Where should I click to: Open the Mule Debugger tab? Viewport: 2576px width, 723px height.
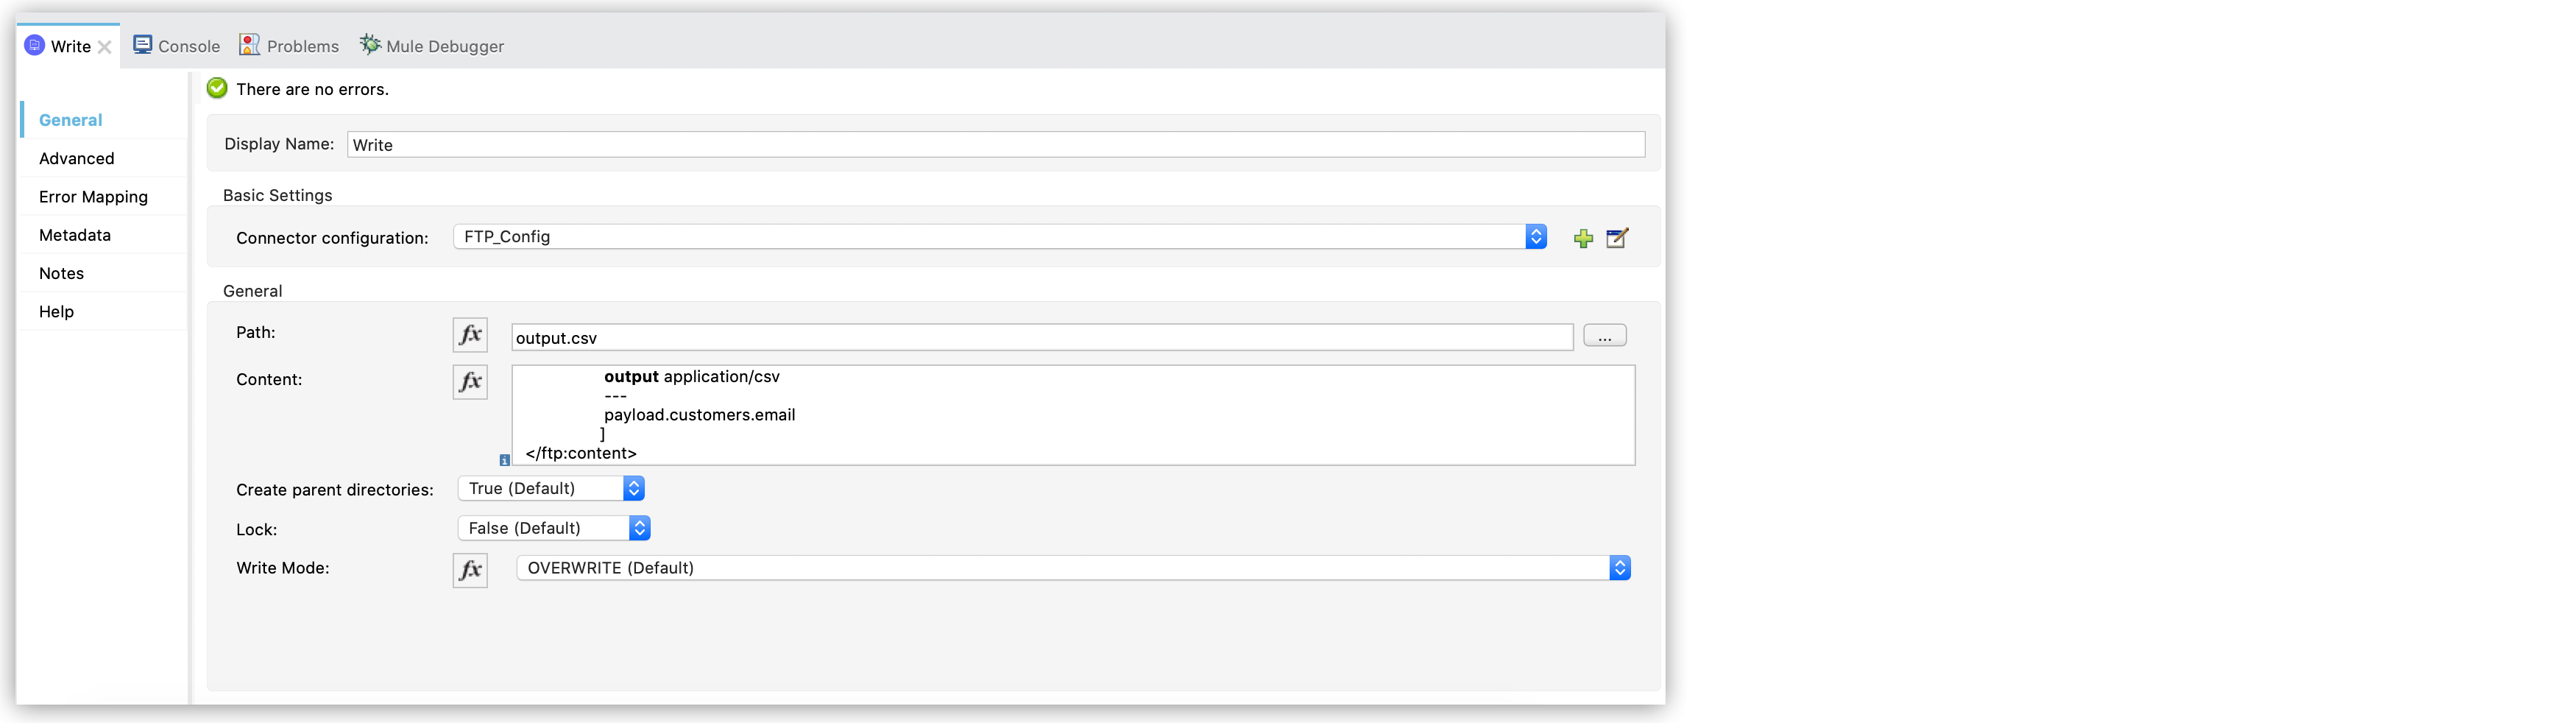pyautogui.click(x=432, y=46)
